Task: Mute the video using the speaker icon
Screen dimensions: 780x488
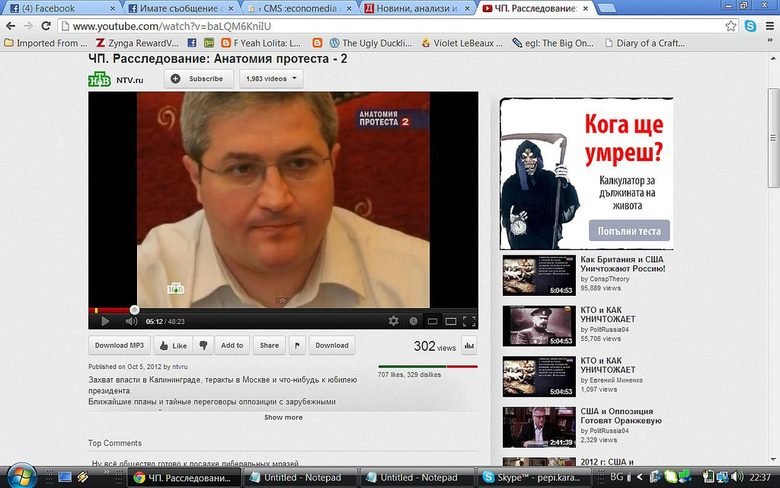Action: click(x=131, y=321)
